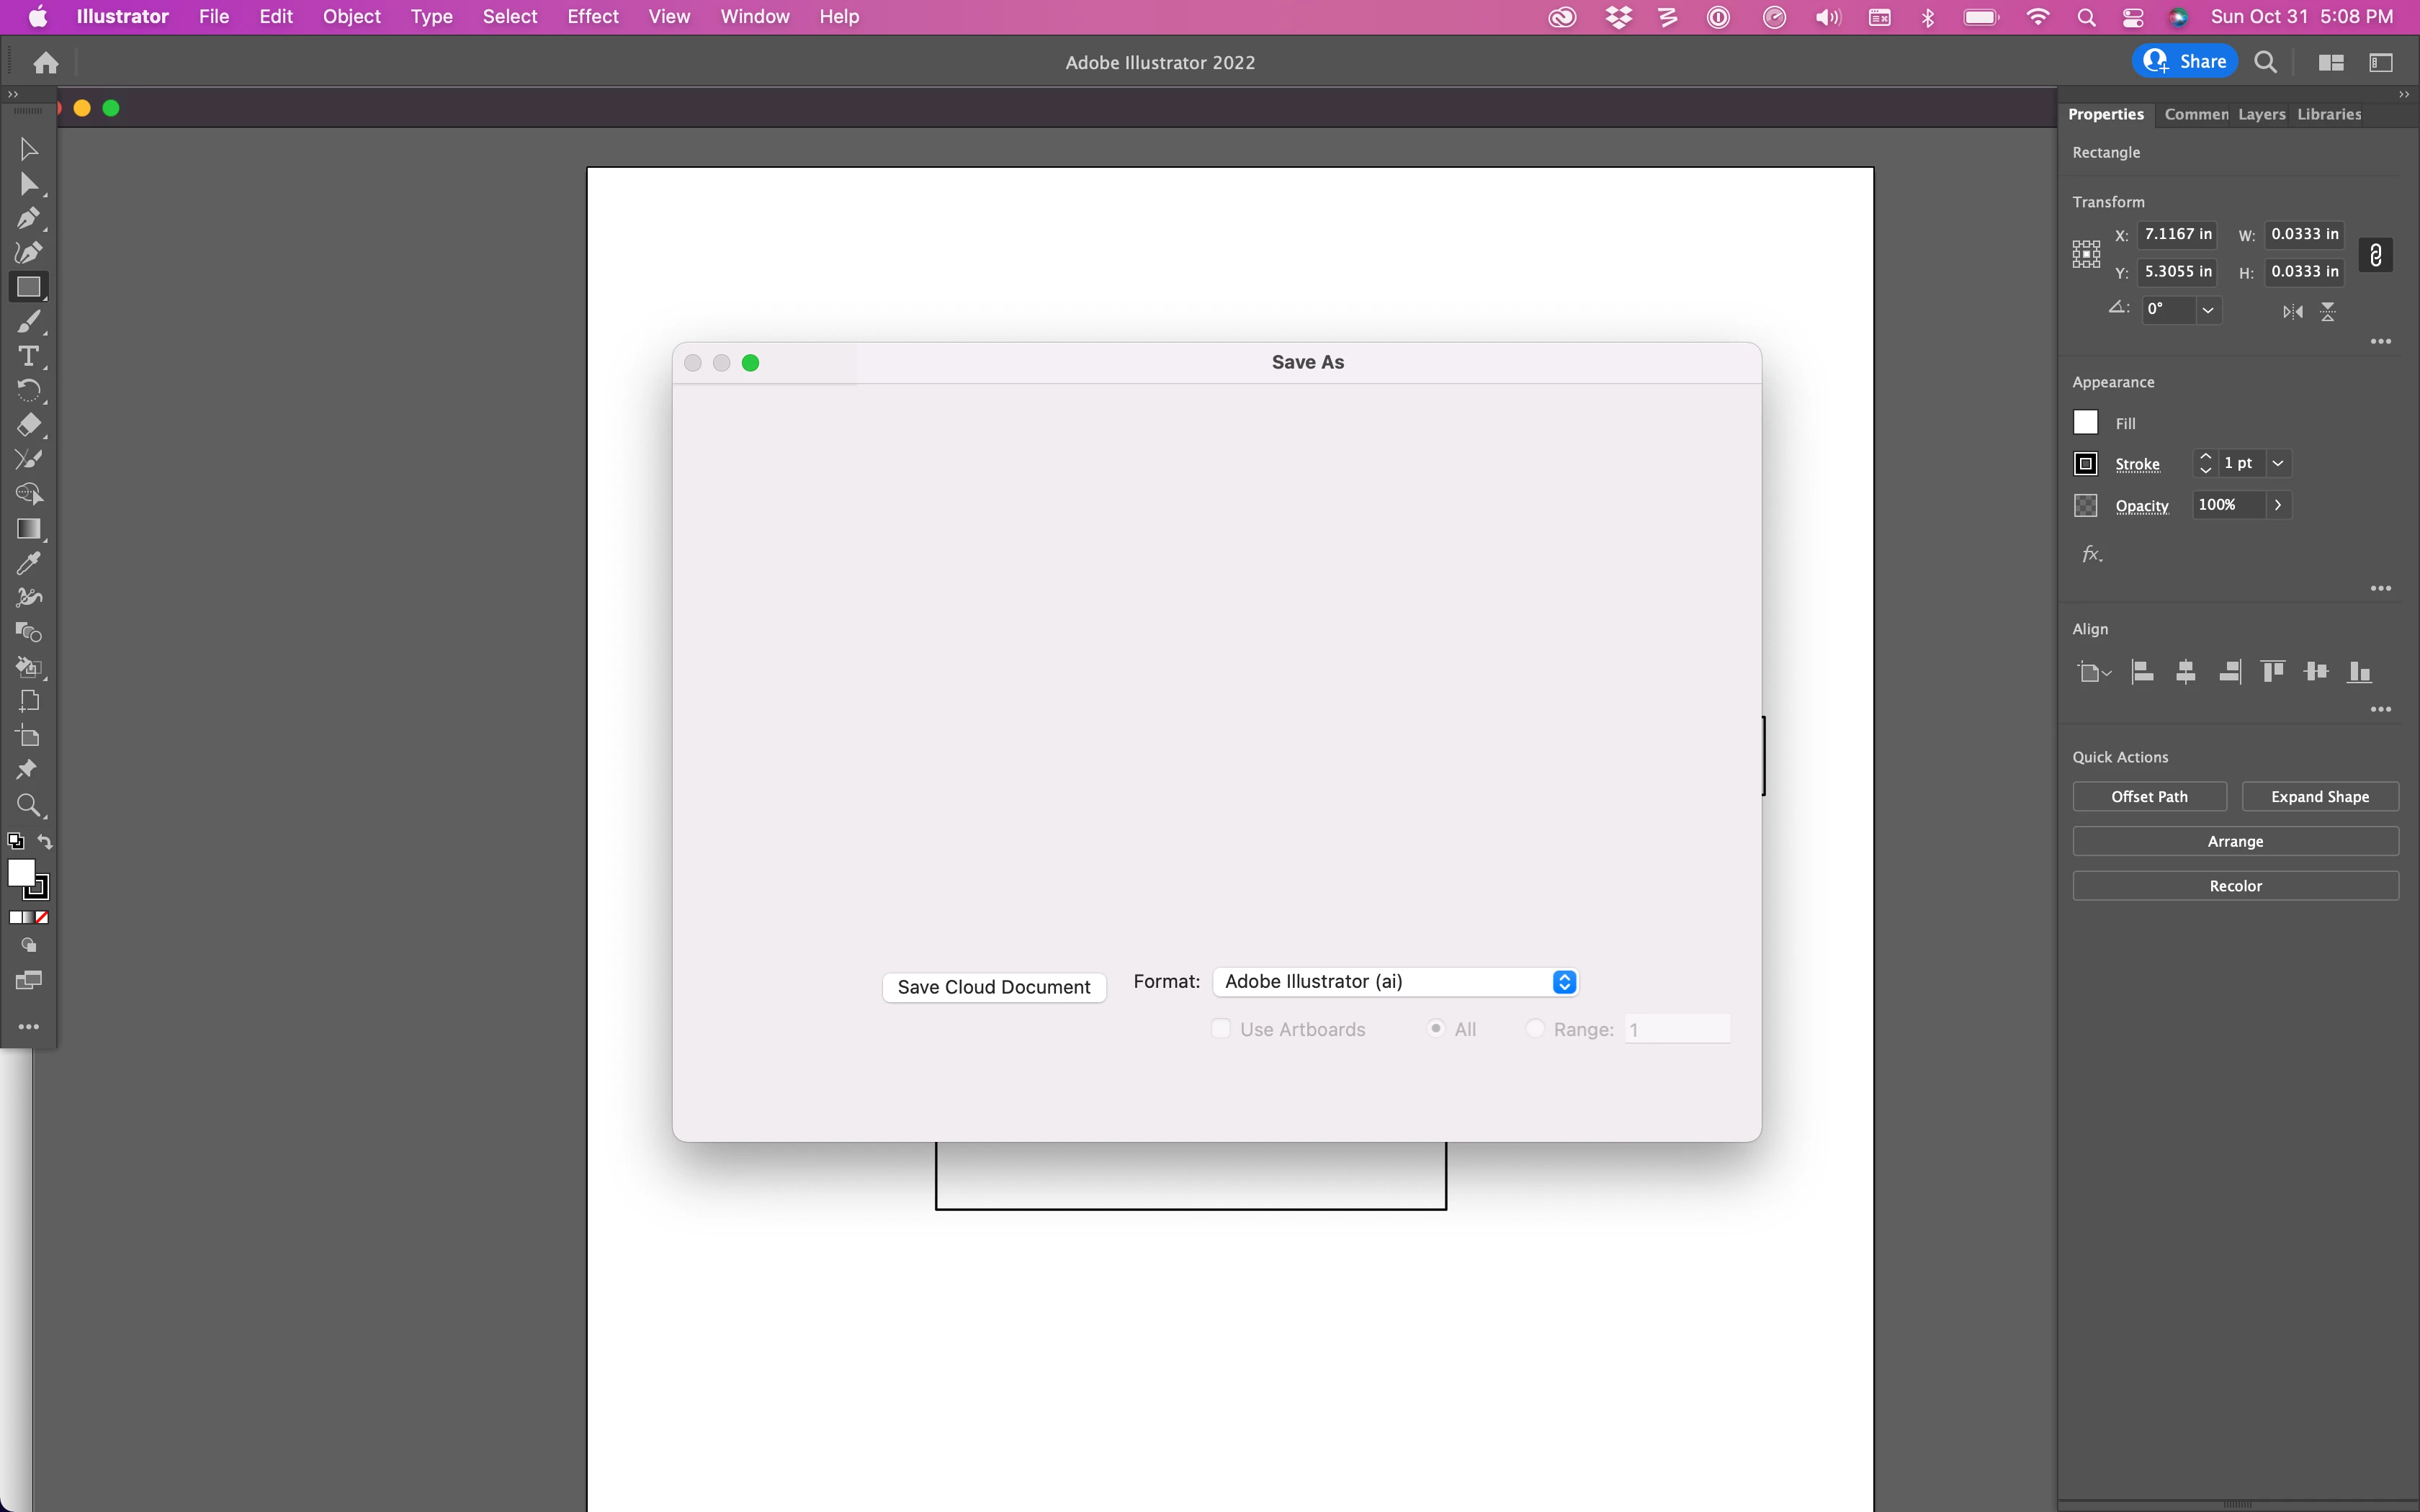This screenshot has height=1512, width=2420.
Task: Choose the Eyedropper tool
Action: pos(28,563)
